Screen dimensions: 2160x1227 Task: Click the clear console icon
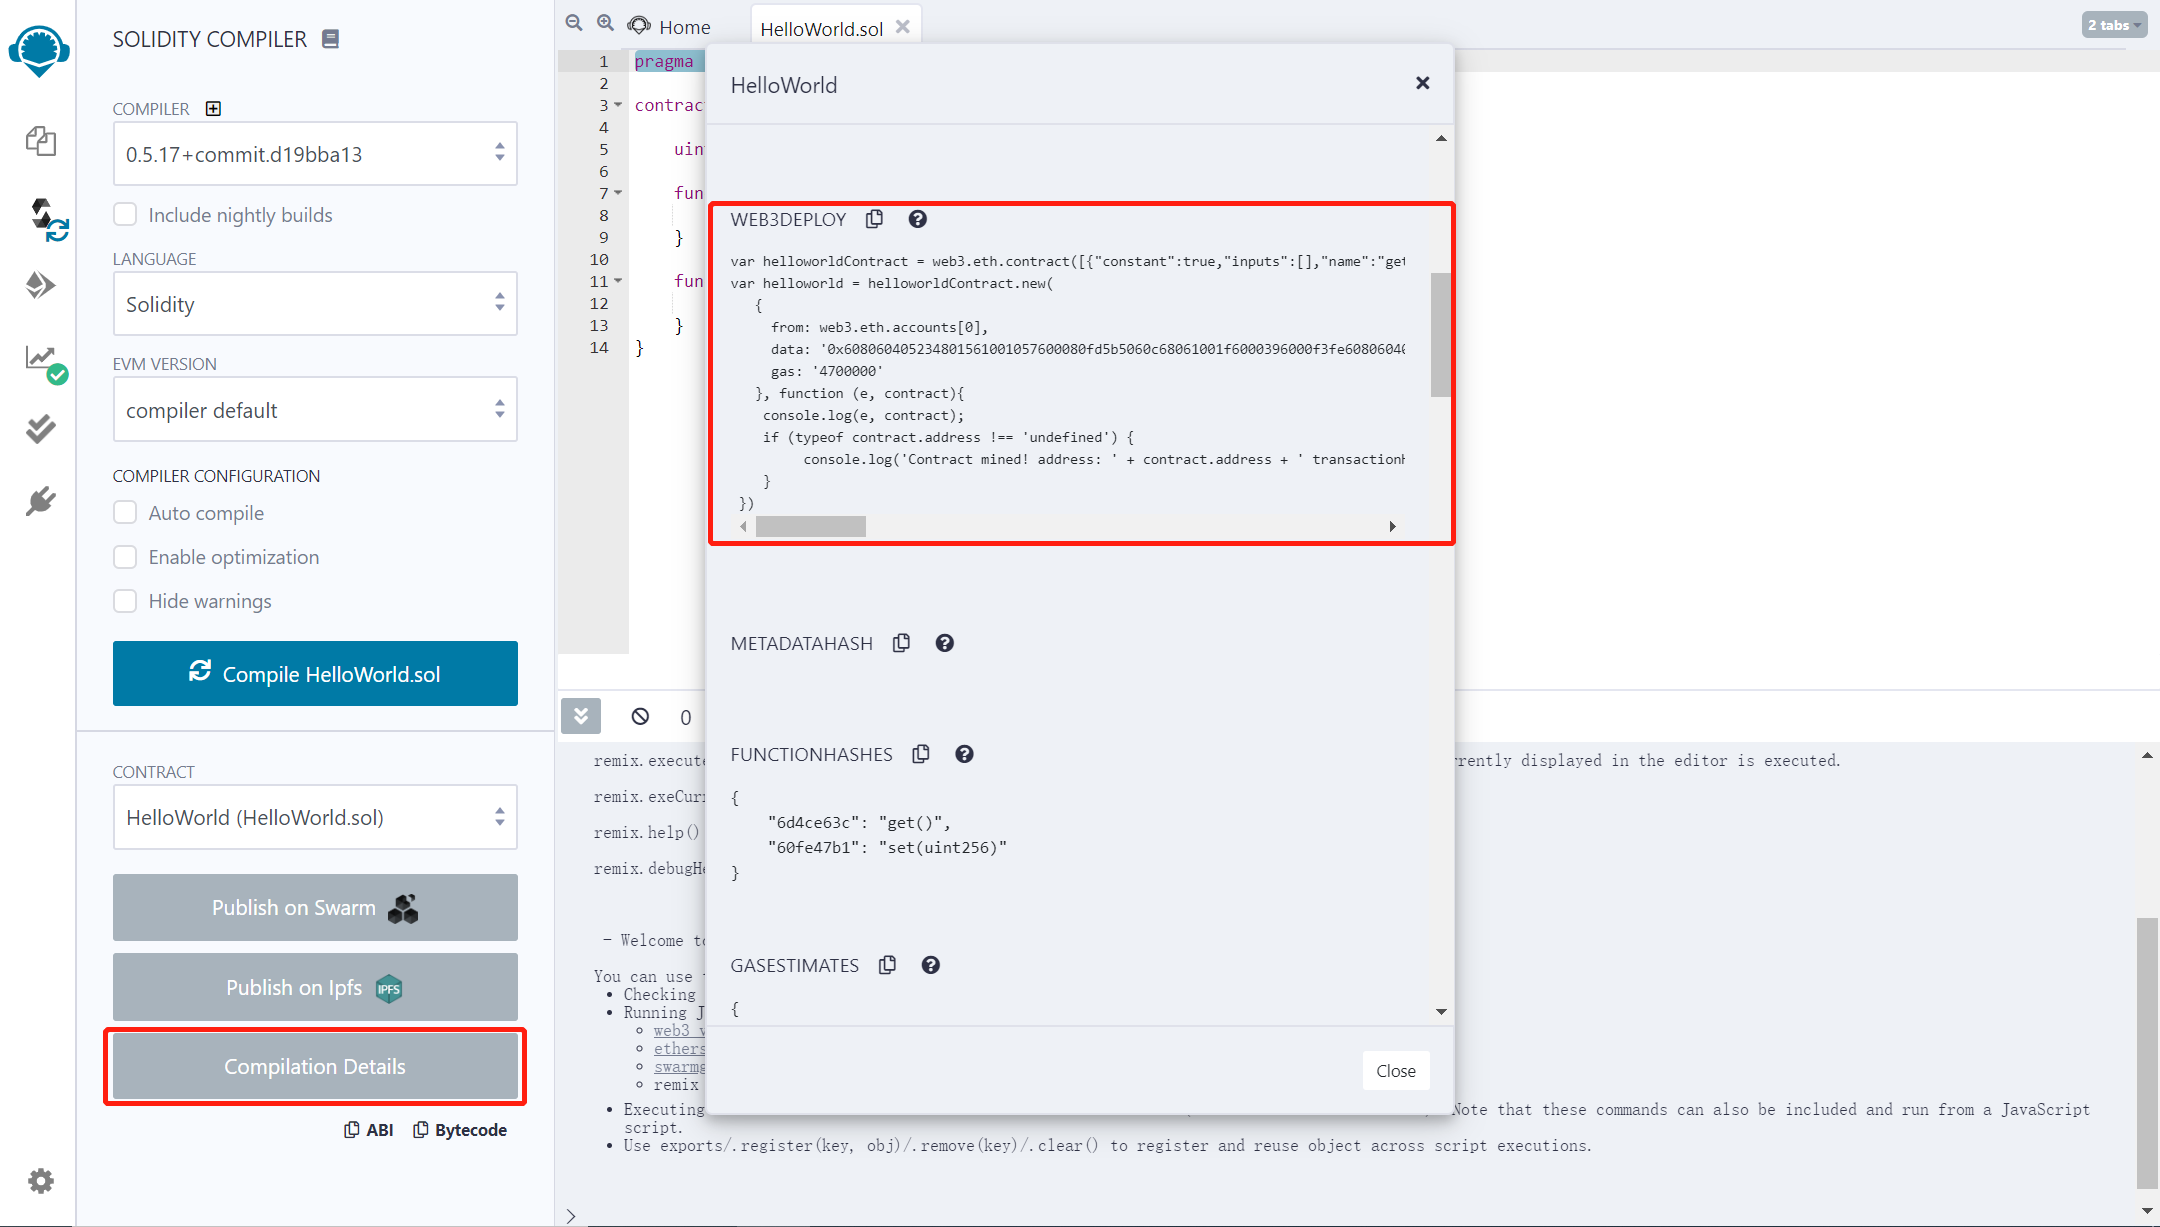click(640, 716)
